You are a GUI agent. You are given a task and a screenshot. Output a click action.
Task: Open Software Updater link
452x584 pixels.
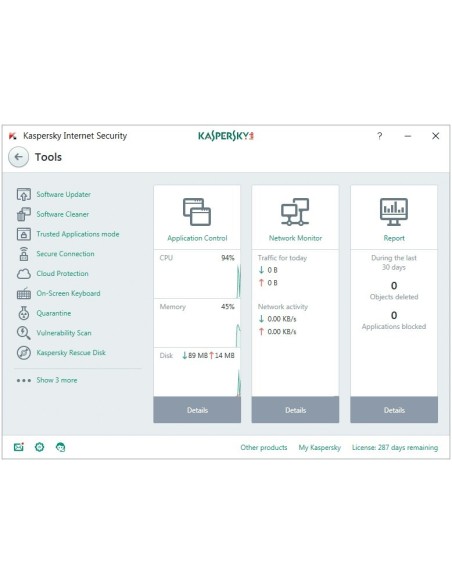pyautogui.click(x=64, y=194)
